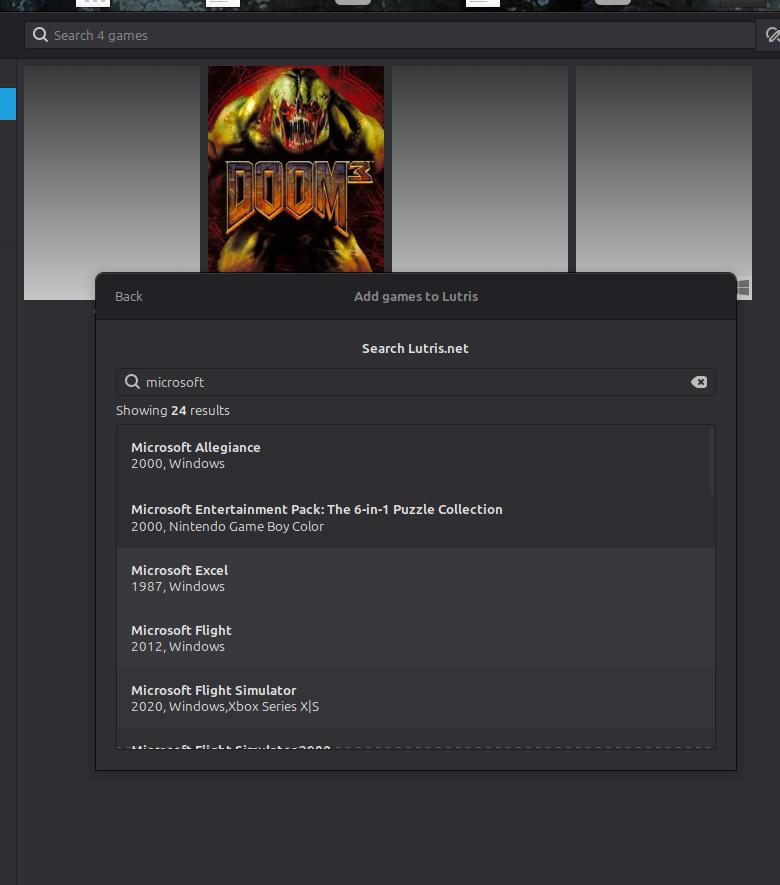Screen dimensions: 780x885
Task: Select the Doom 3 cover thumbnail
Action: click(x=295, y=168)
